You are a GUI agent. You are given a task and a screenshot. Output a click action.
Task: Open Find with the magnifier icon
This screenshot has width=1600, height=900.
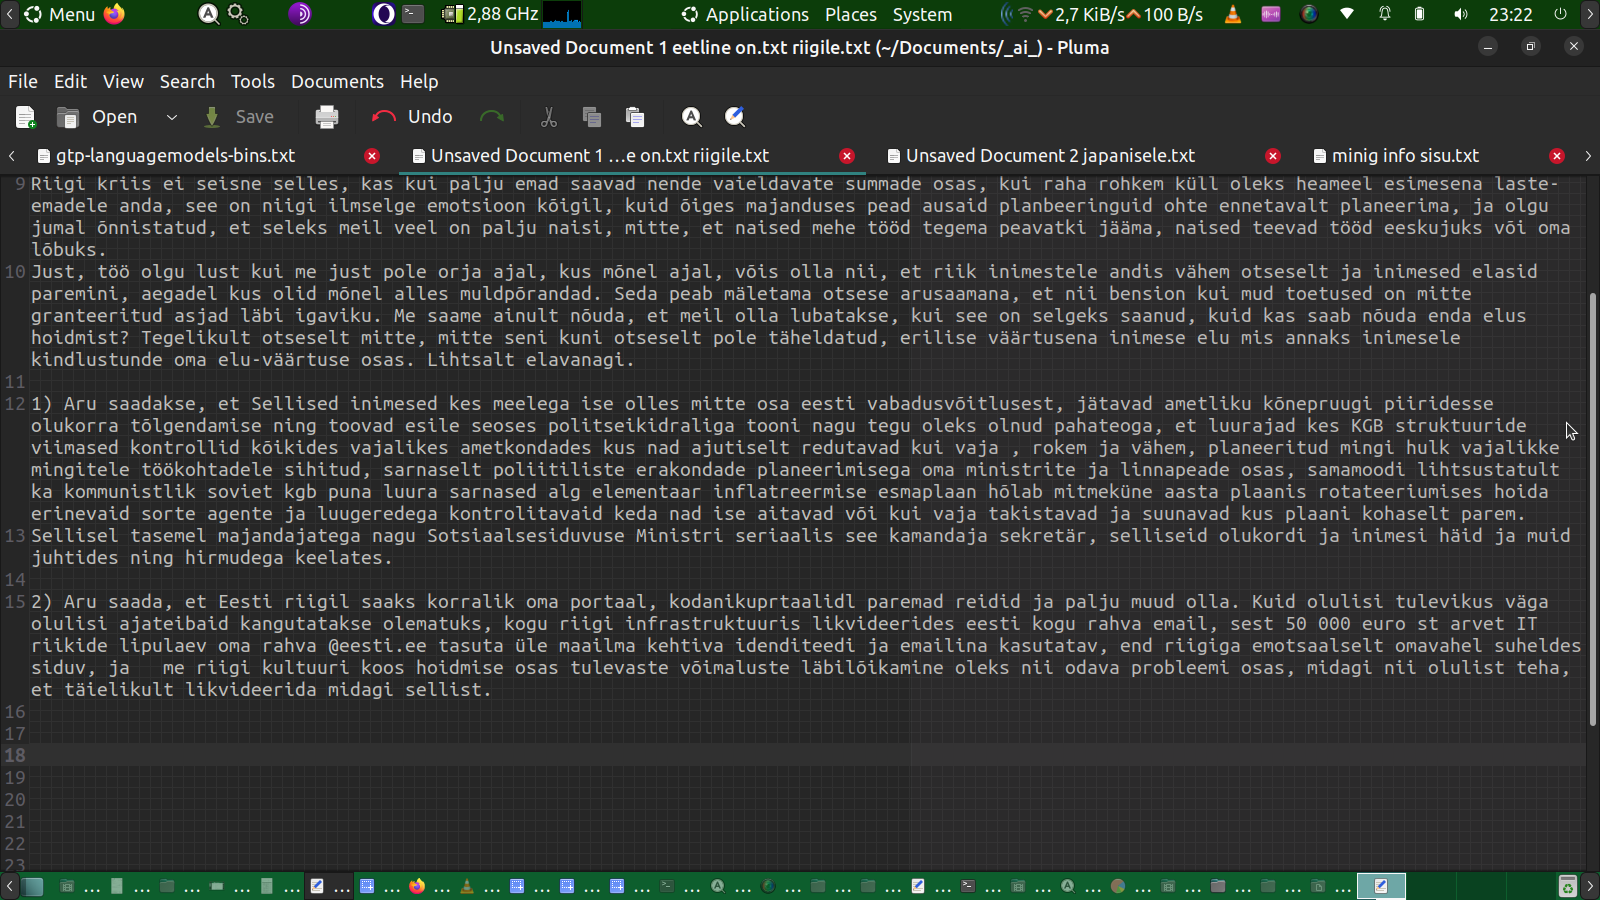(x=691, y=117)
